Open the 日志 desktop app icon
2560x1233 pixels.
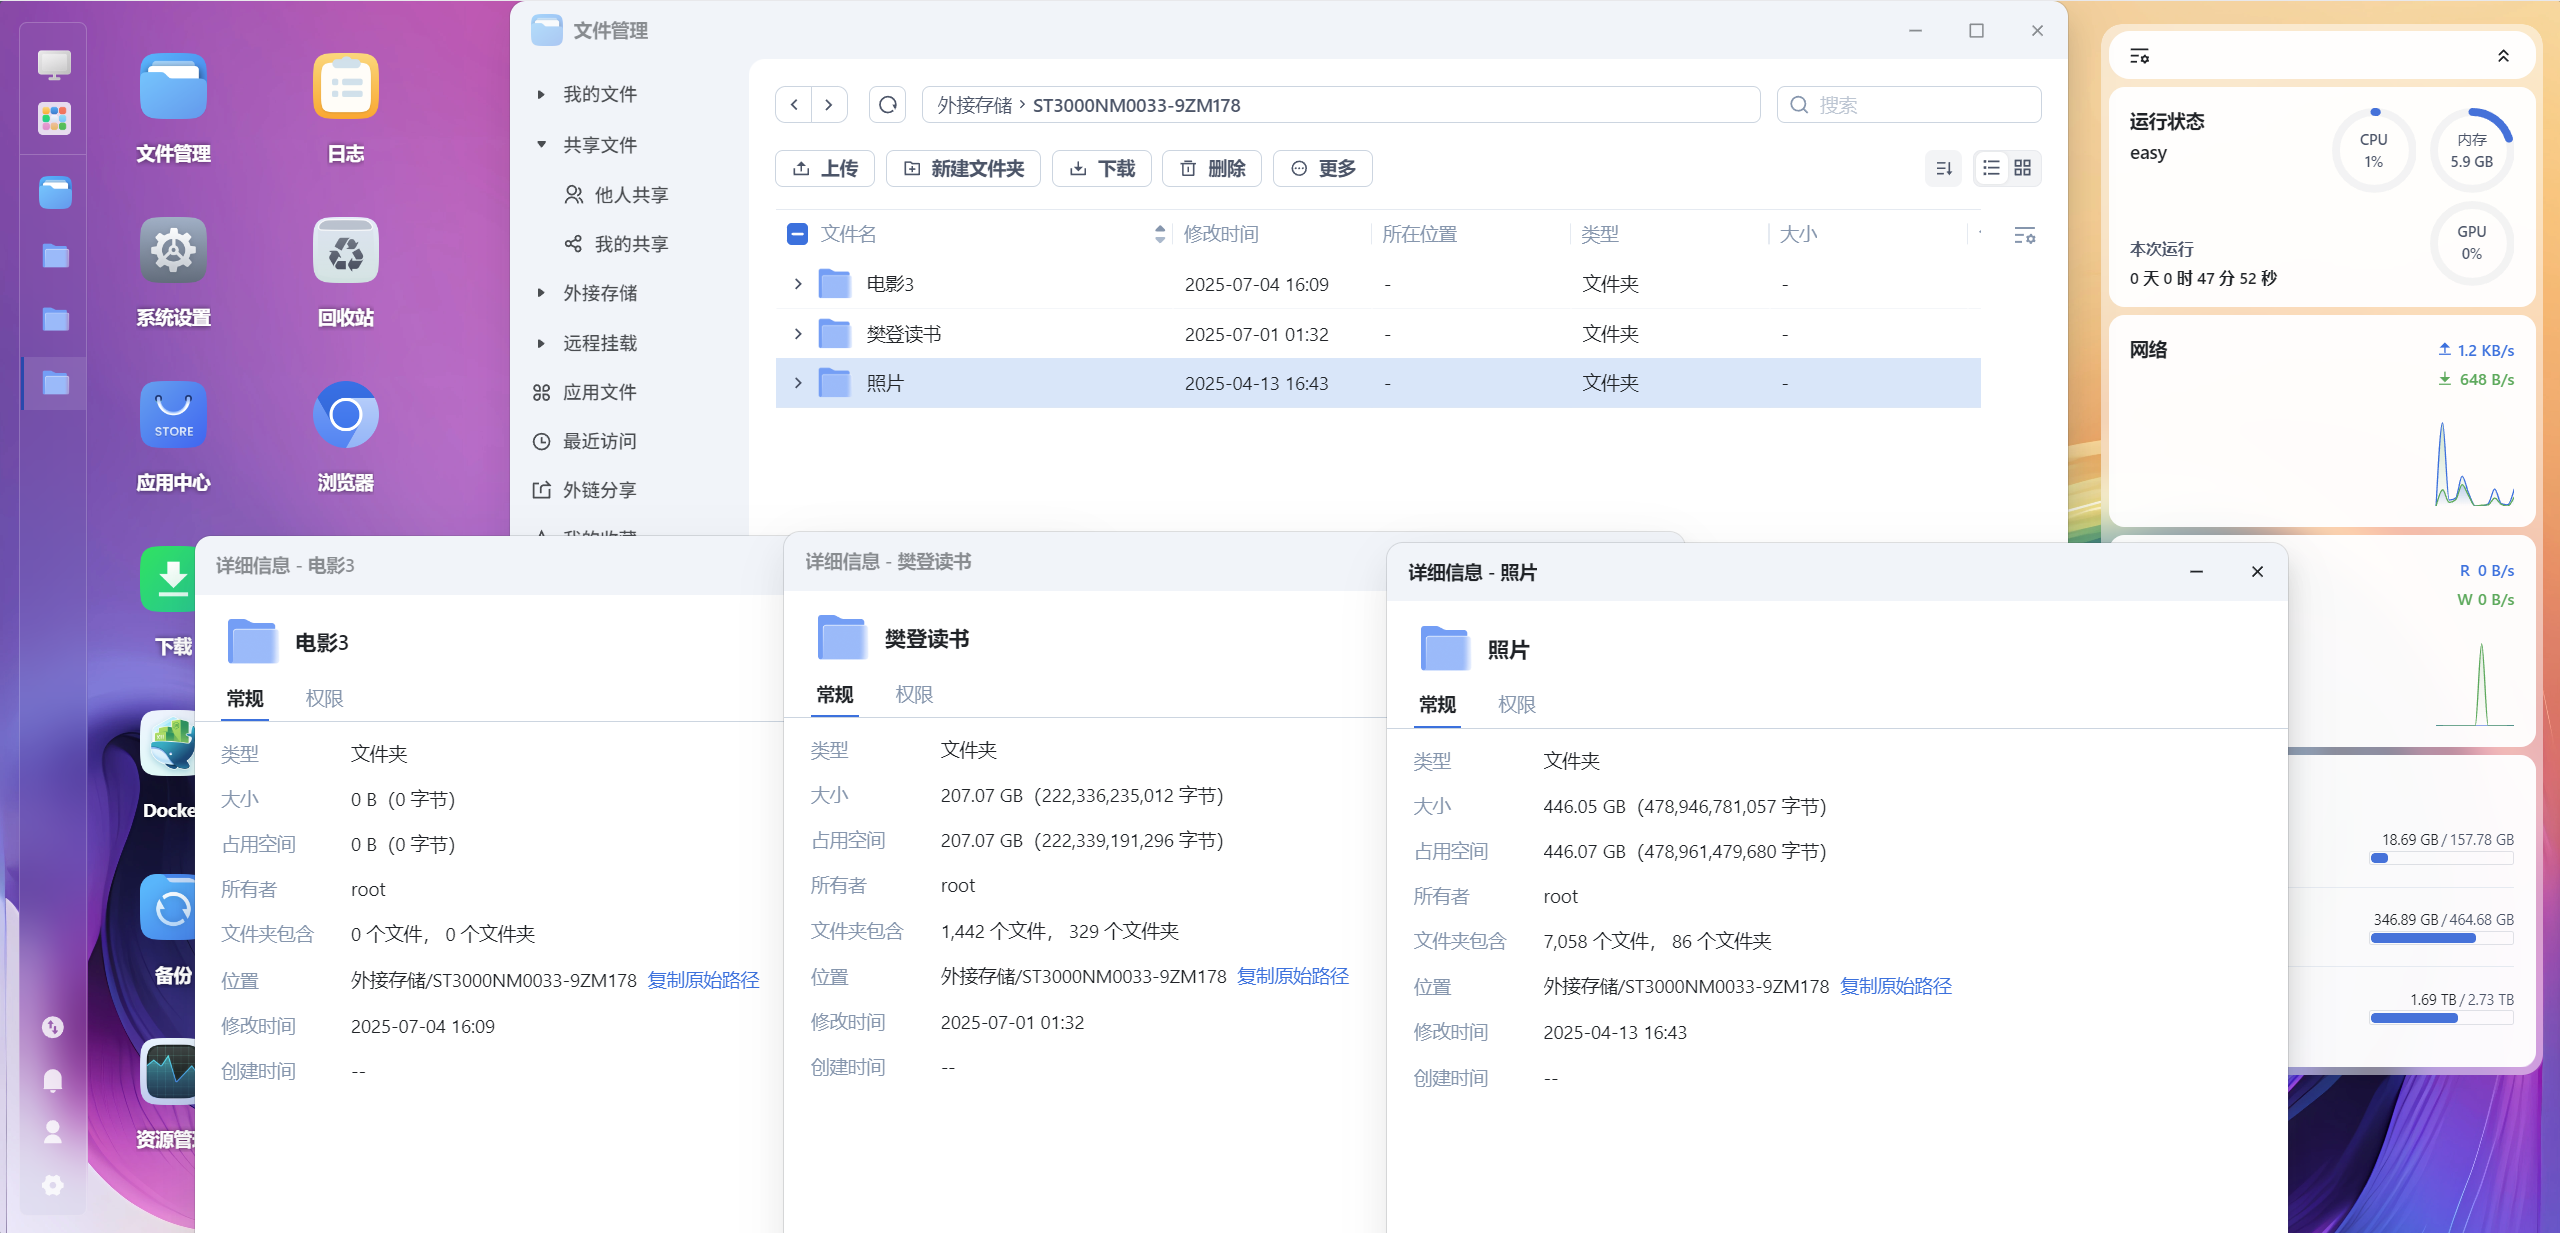pos(346,87)
